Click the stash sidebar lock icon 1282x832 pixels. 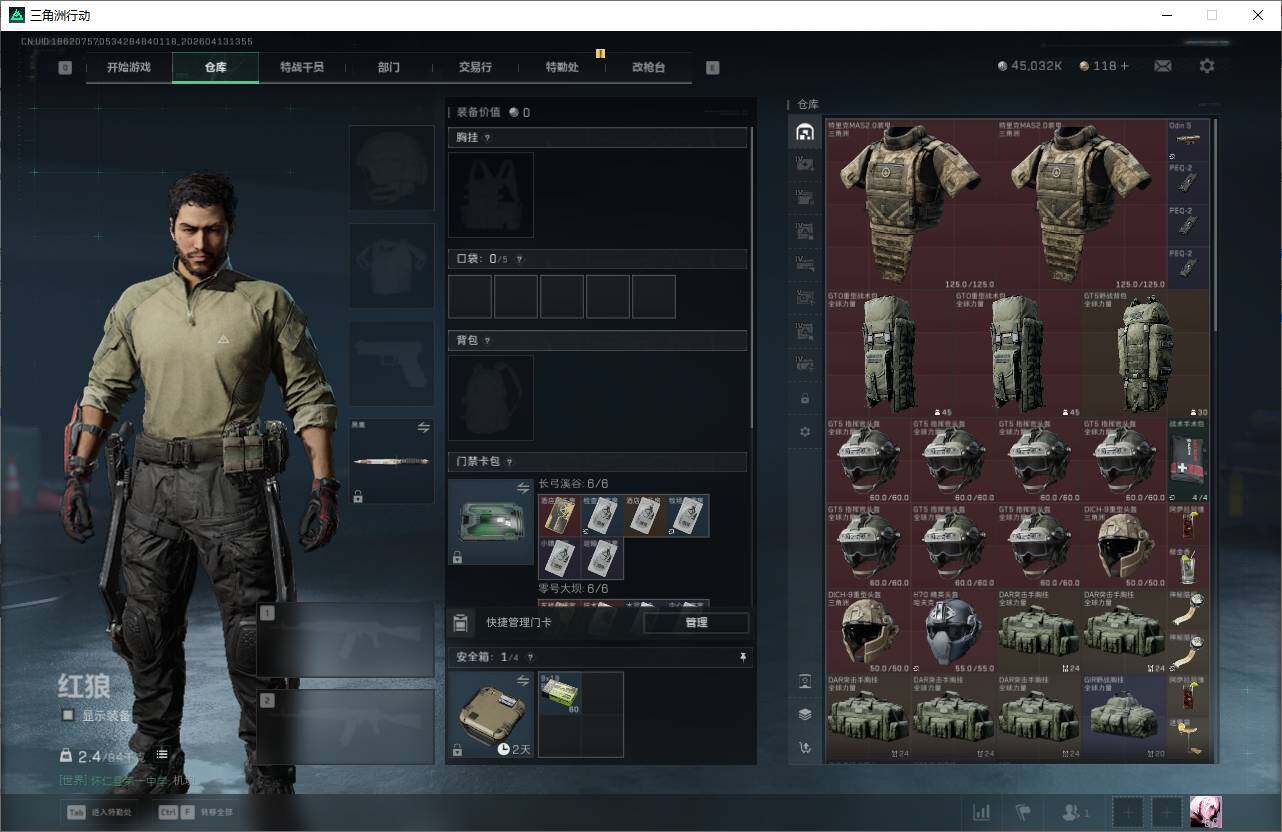(x=805, y=399)
